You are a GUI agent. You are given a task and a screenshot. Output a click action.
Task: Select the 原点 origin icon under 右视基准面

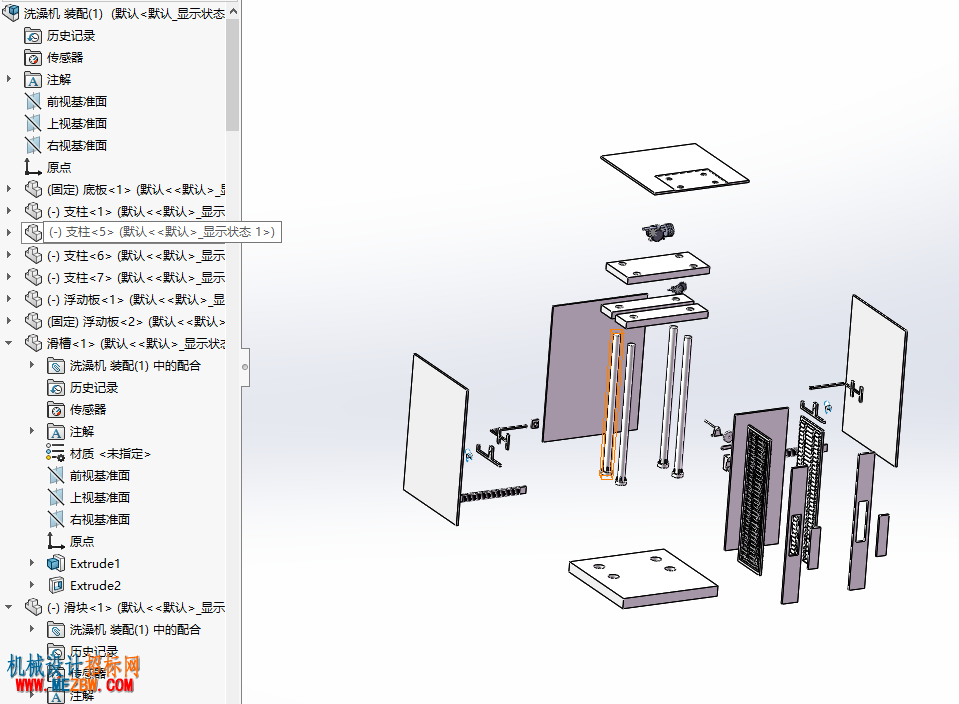click(x=33, y=167)
